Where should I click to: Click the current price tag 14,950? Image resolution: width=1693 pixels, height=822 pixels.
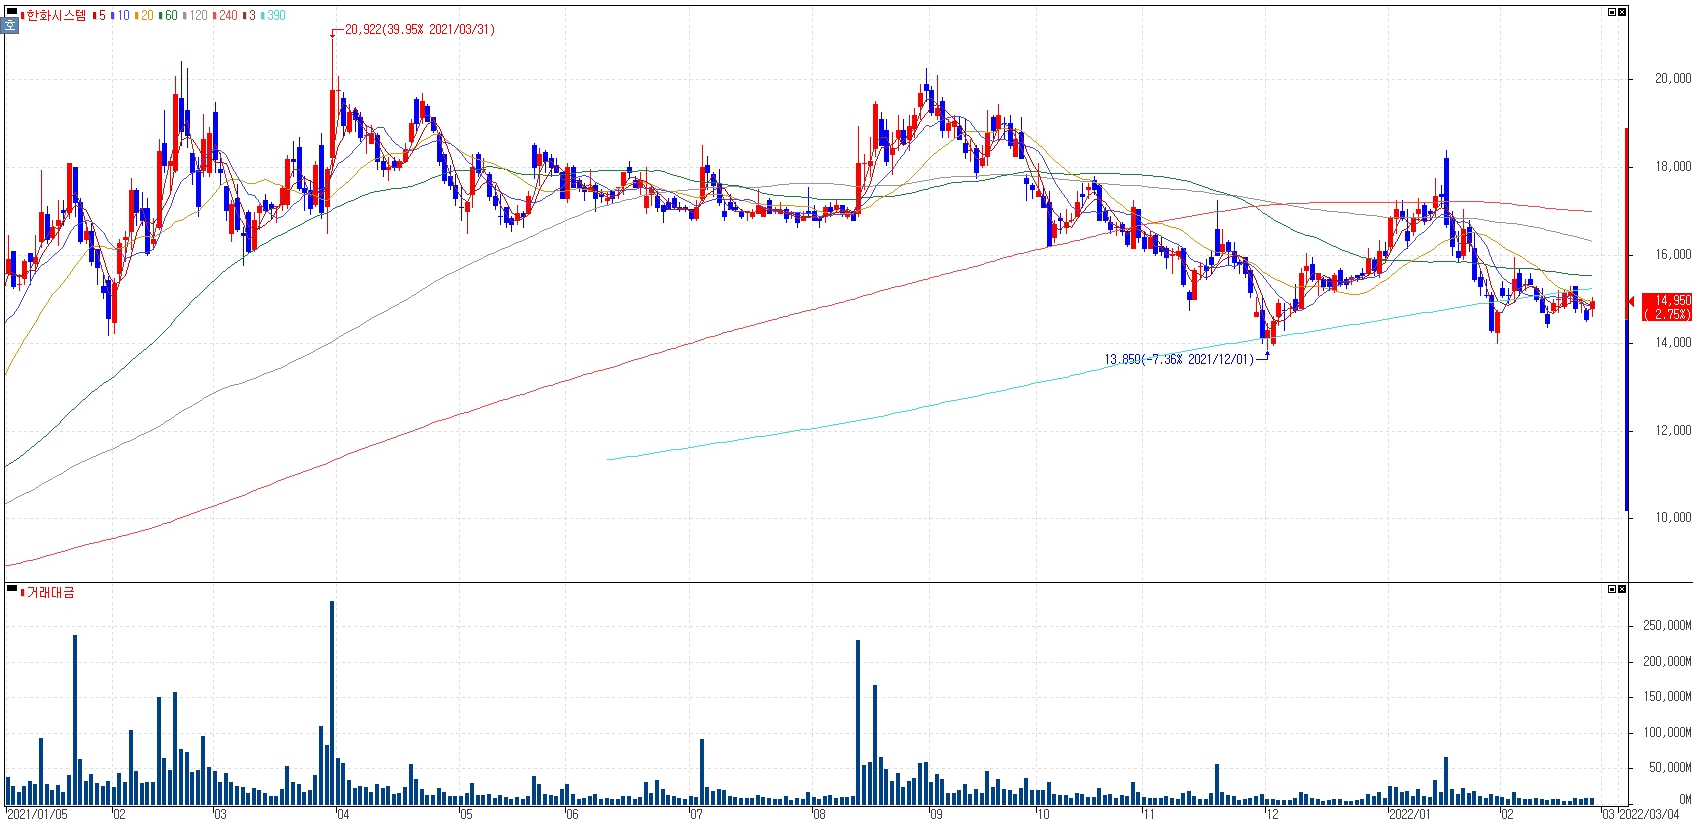coord(1667,307)
